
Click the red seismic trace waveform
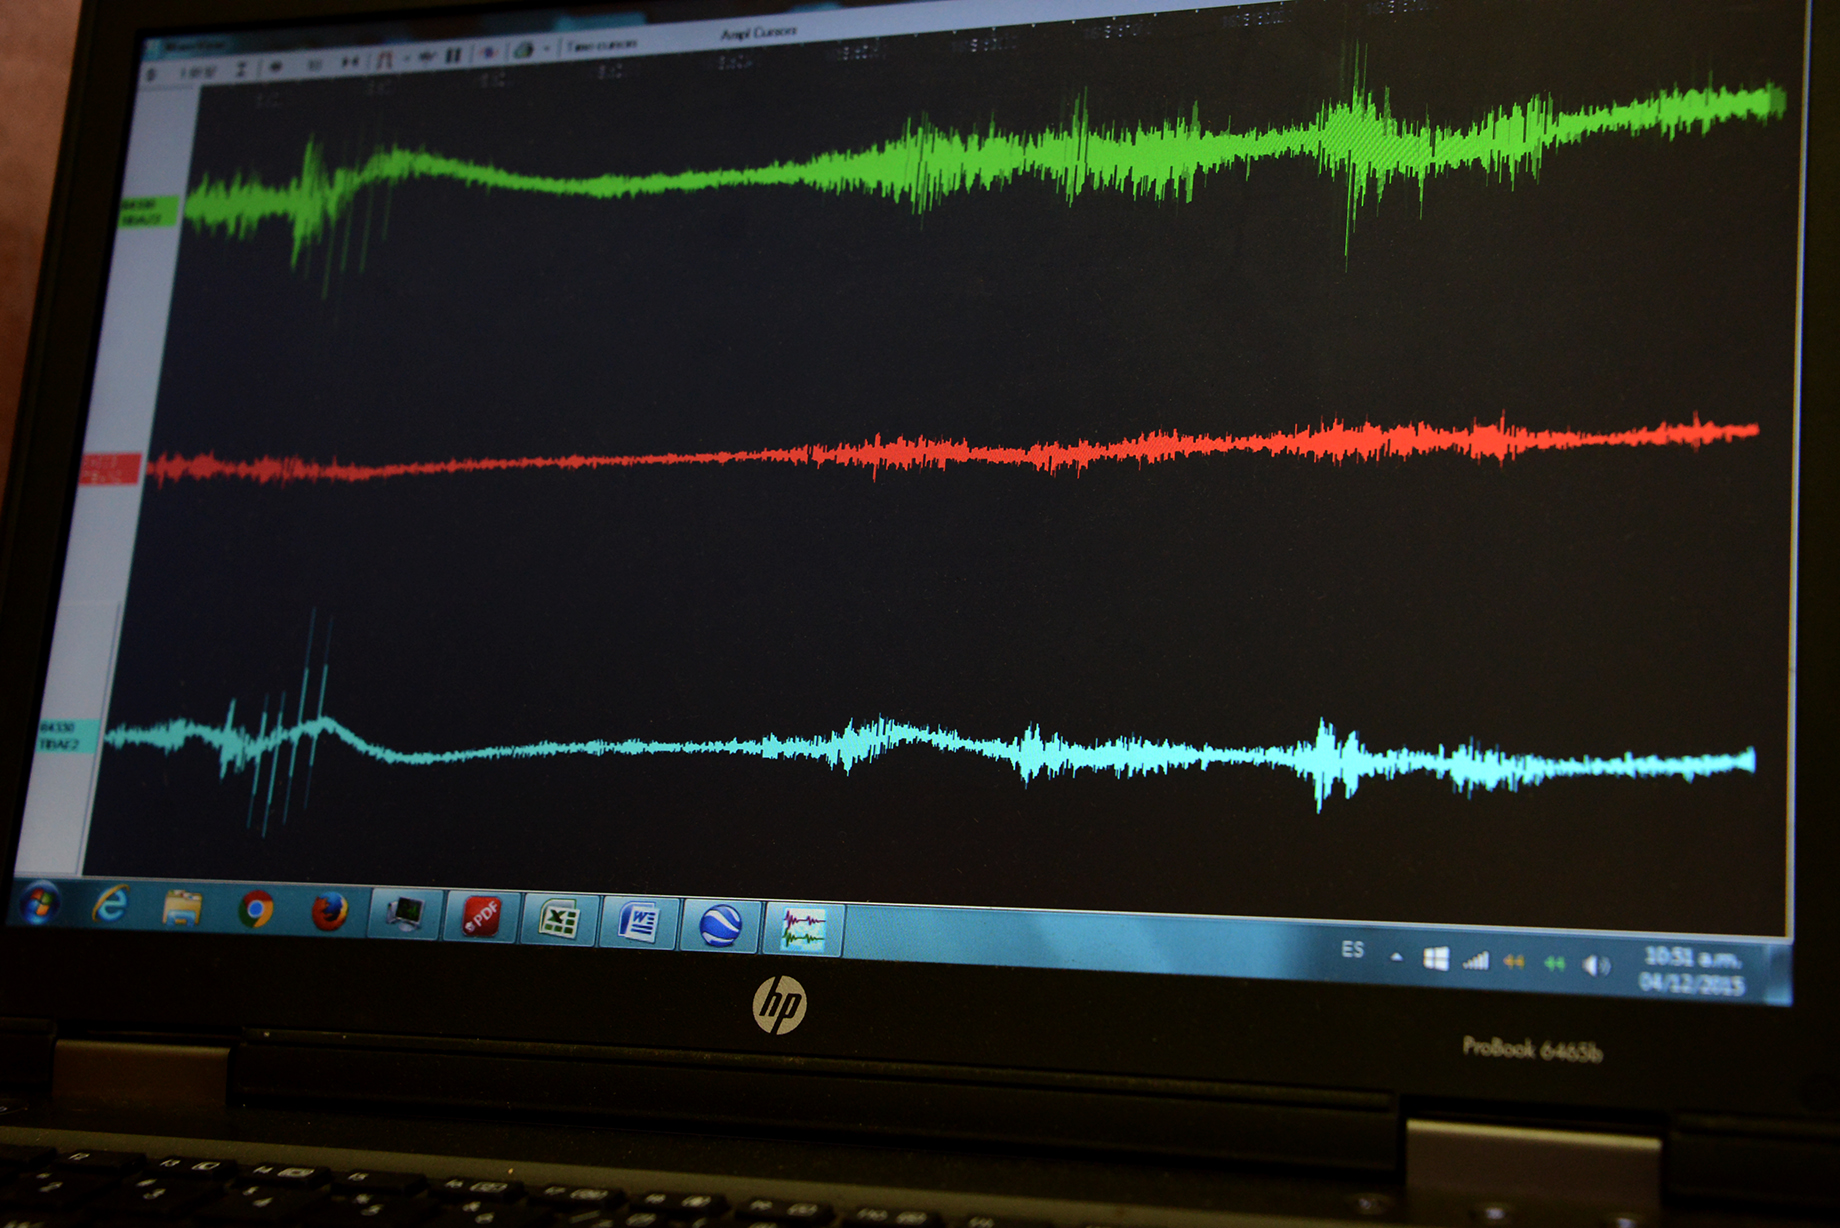coord(955,450)
